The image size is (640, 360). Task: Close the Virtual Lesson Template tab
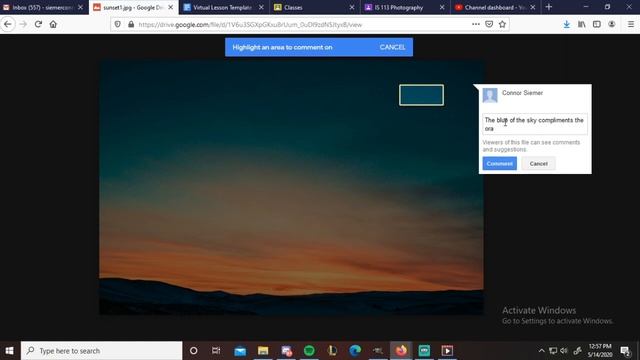click(x=261, y=7)
